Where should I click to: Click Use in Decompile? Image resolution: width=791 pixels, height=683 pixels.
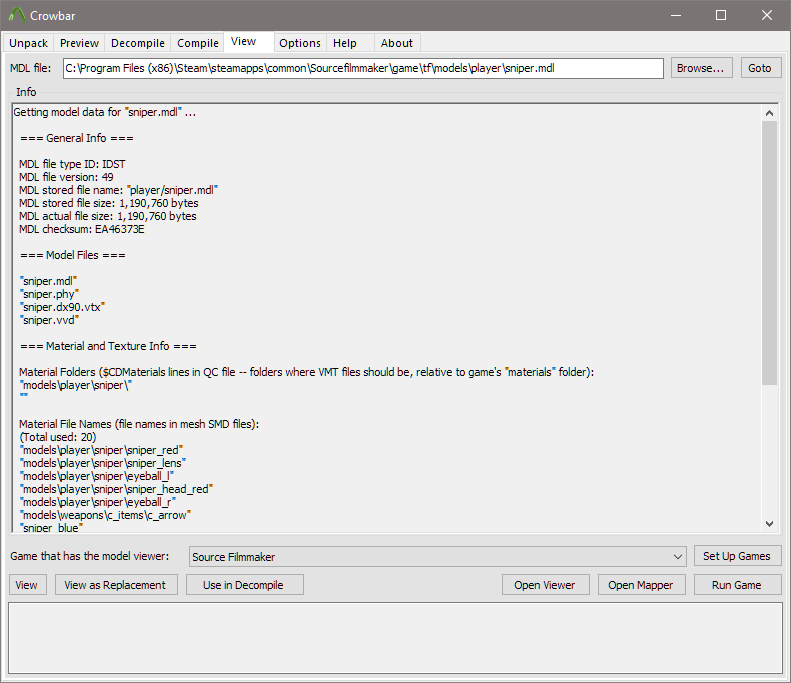[x=244, y=585]
